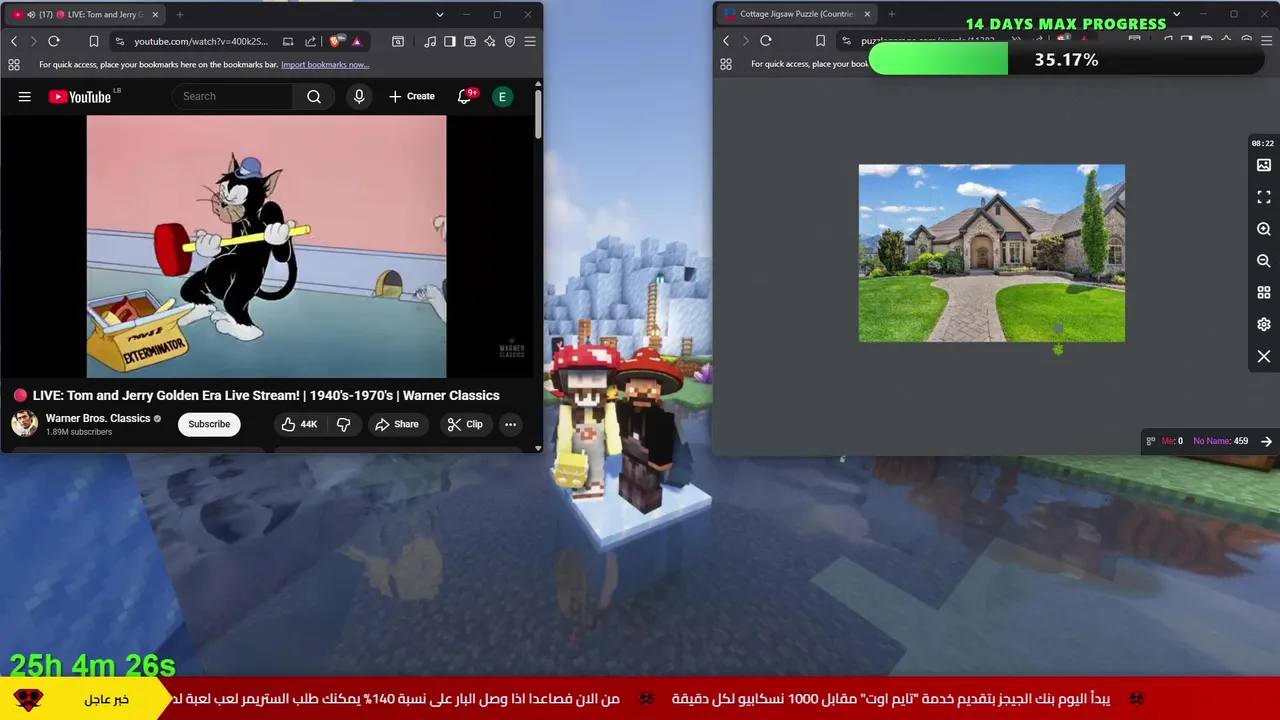Reload the puzzle page
Viewport: 1280px width, 720px height.
(x=766, y=41)
